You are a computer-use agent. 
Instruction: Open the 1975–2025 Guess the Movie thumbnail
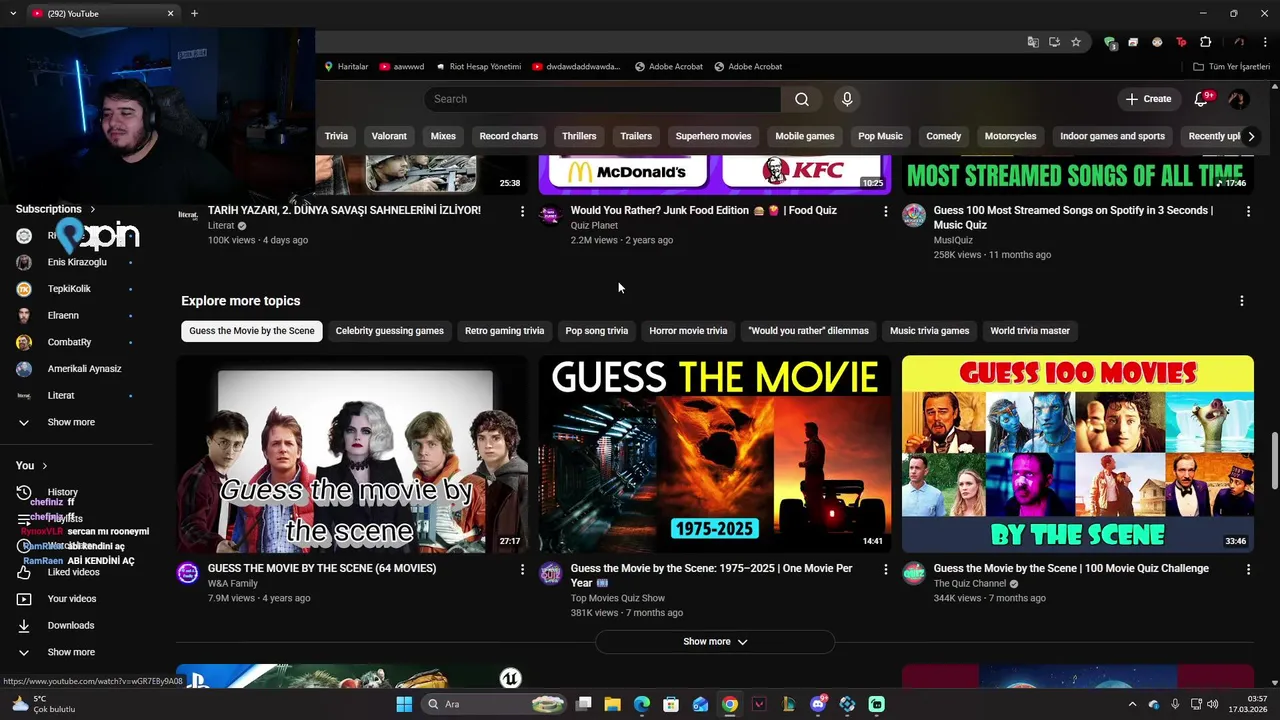point(715,454)
